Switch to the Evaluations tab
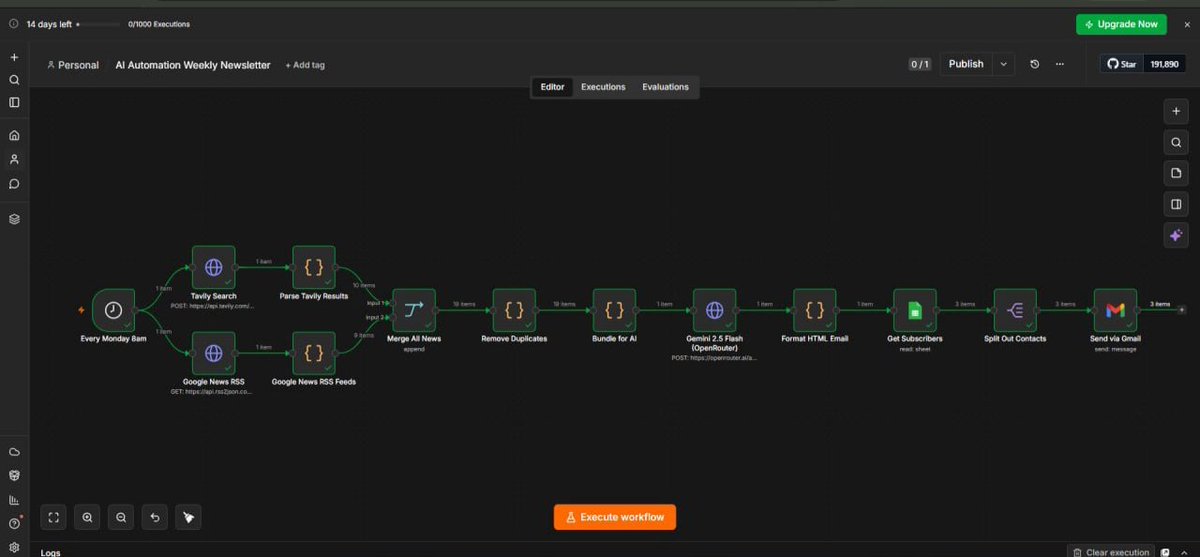1200x557 pixels. tap(665, 87)
